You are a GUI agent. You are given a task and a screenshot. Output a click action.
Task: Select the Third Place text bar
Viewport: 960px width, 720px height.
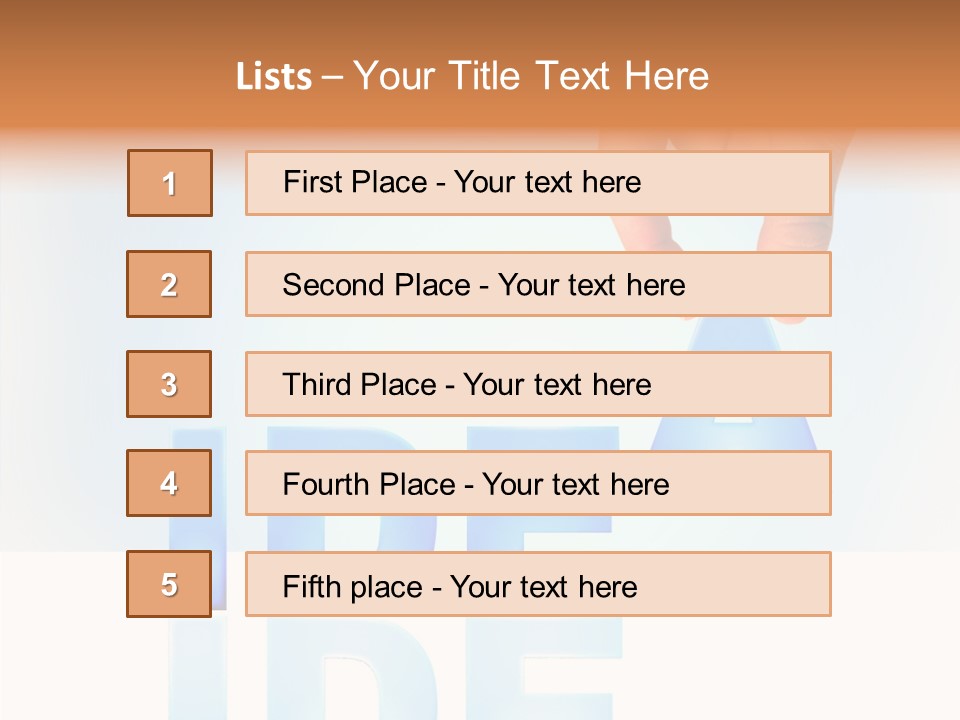[x=538, y=384]
